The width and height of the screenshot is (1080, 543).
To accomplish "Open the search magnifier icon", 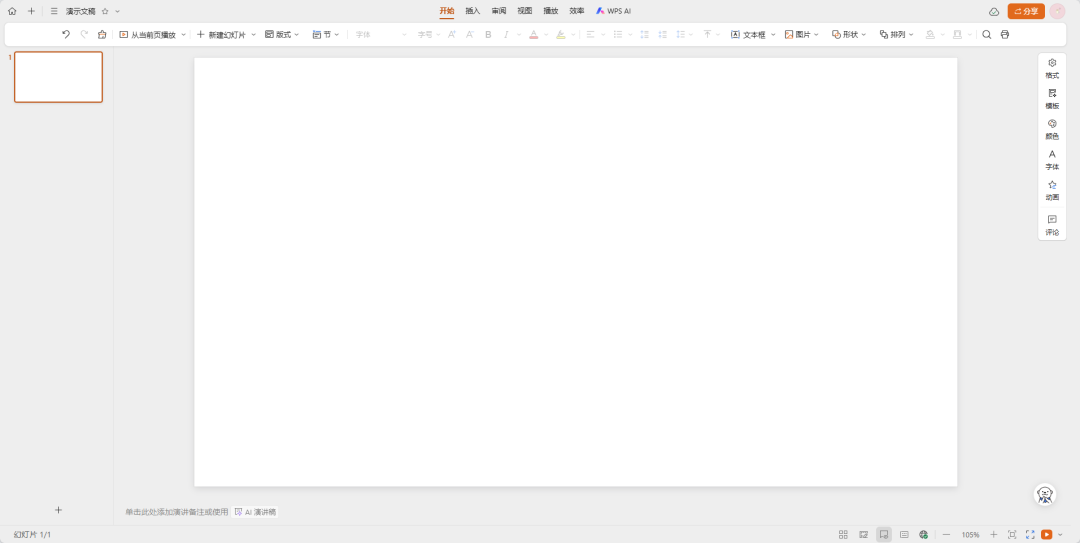I will 987,34.
